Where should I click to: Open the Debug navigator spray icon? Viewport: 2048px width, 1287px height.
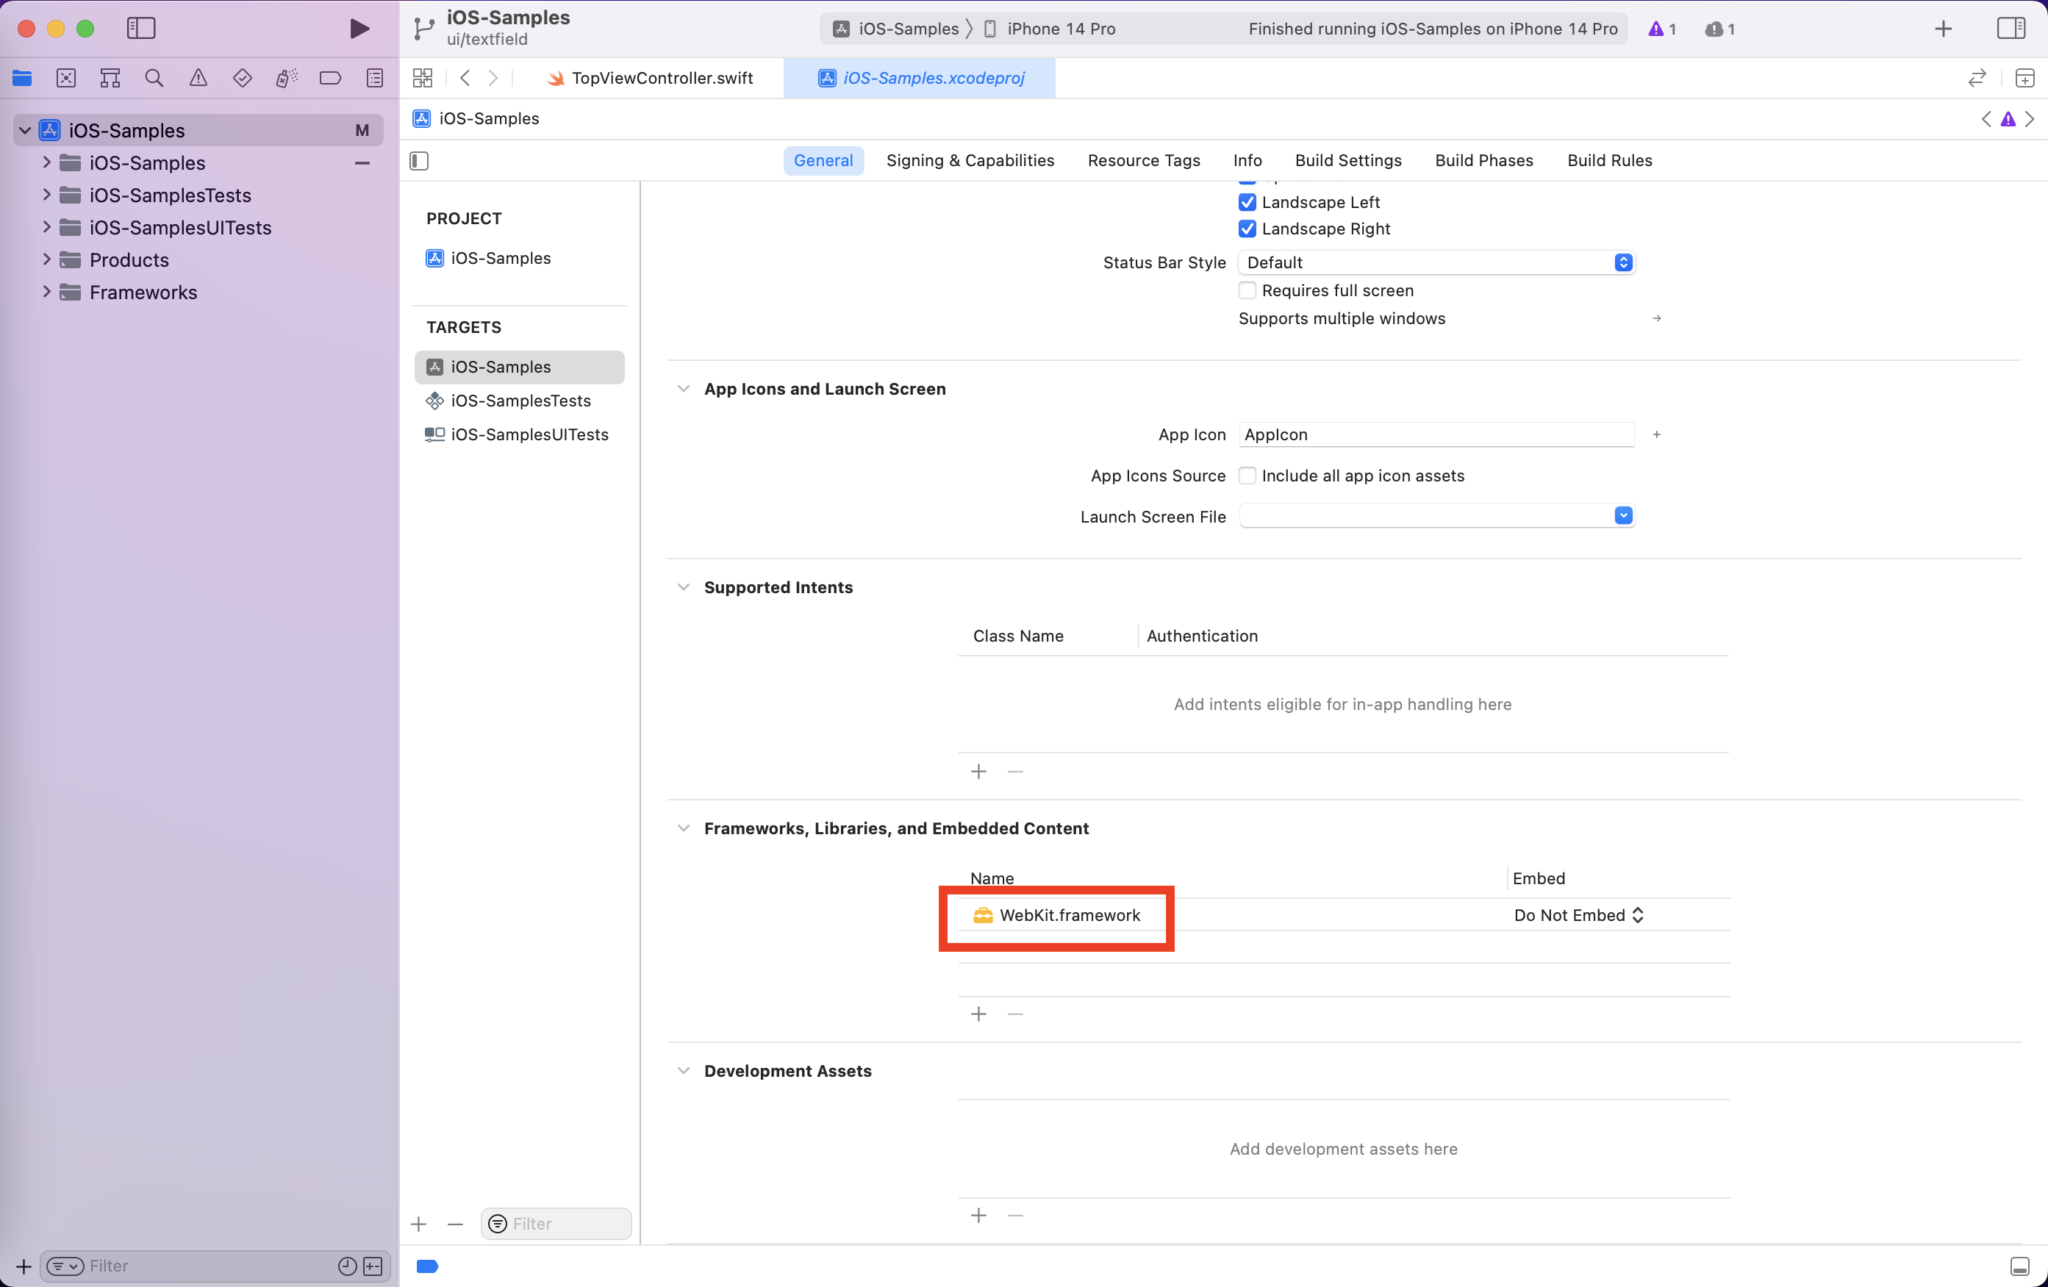pos(287,77)
